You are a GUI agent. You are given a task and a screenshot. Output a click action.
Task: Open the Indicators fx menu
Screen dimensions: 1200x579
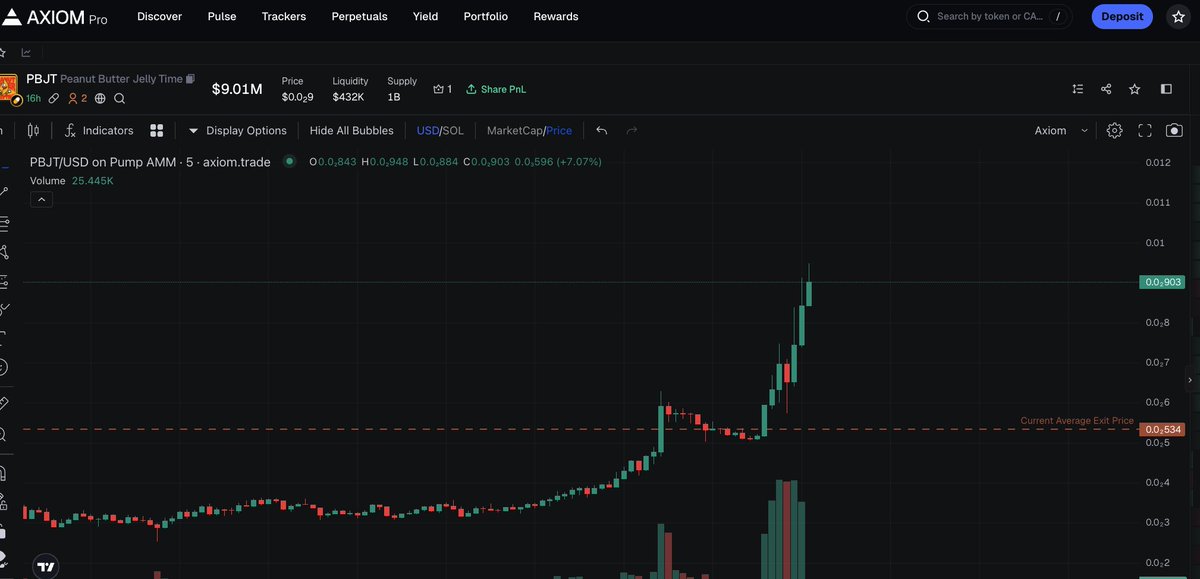[x=98, y=130]
